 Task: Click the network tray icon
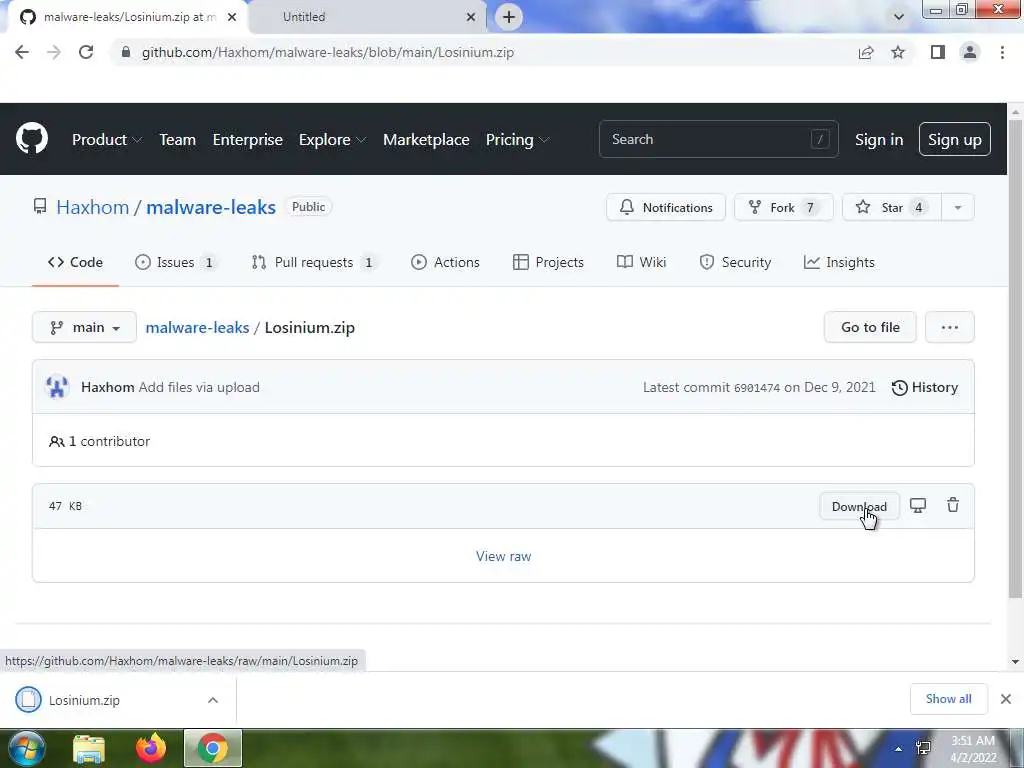(x=923, y=748)
